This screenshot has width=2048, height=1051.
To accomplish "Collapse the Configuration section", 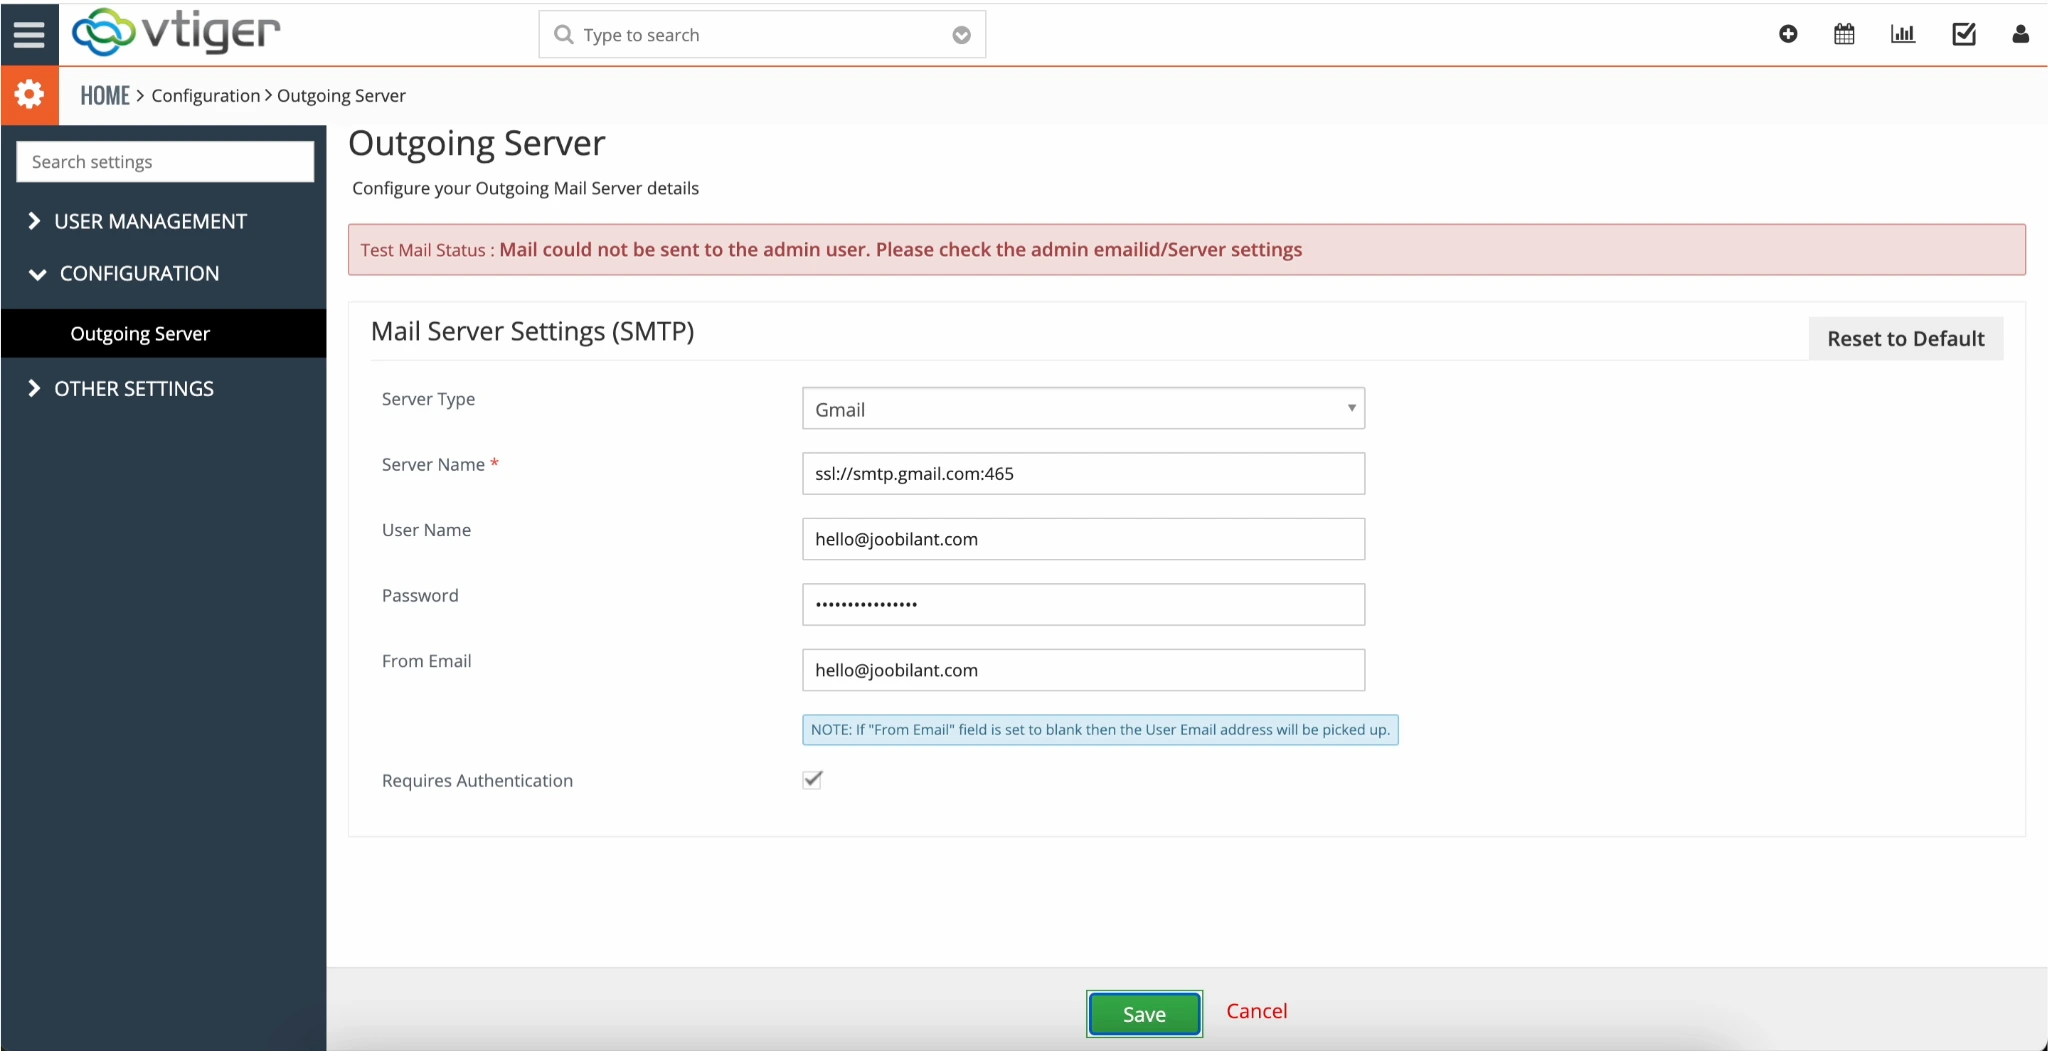I will [139, 273].
